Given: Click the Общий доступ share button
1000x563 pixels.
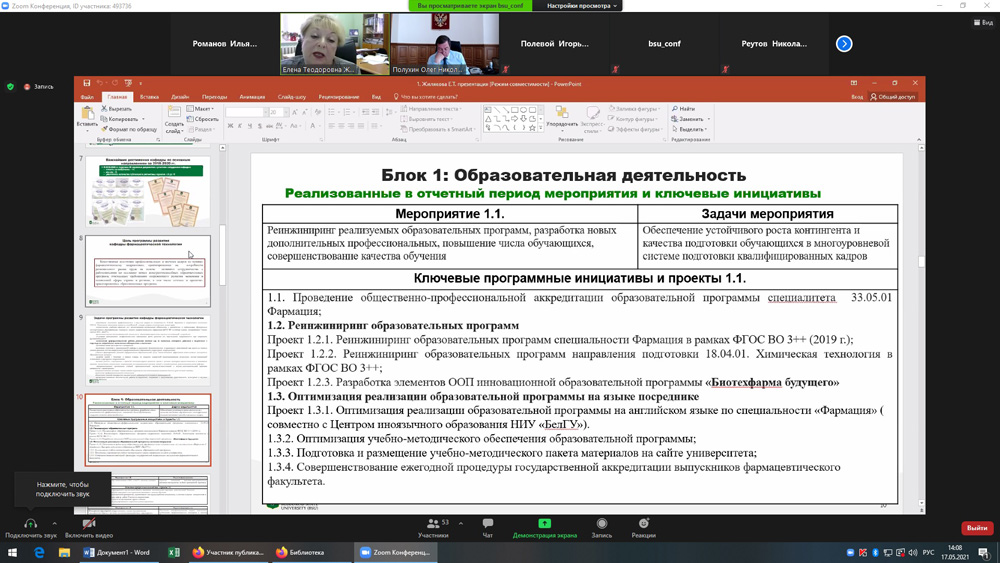Looking at the screenshot, I should 893,97.
